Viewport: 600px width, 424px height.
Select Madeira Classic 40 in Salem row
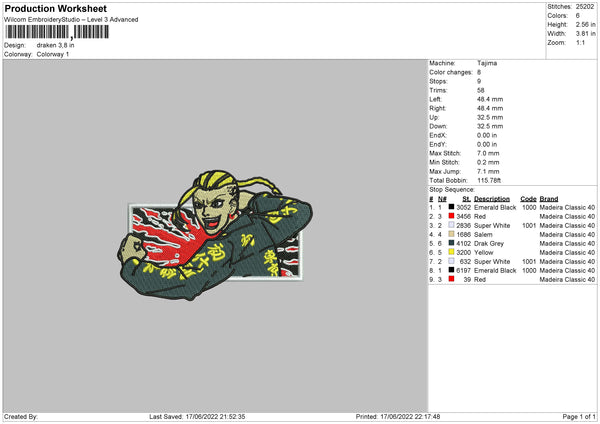(567, 234)
